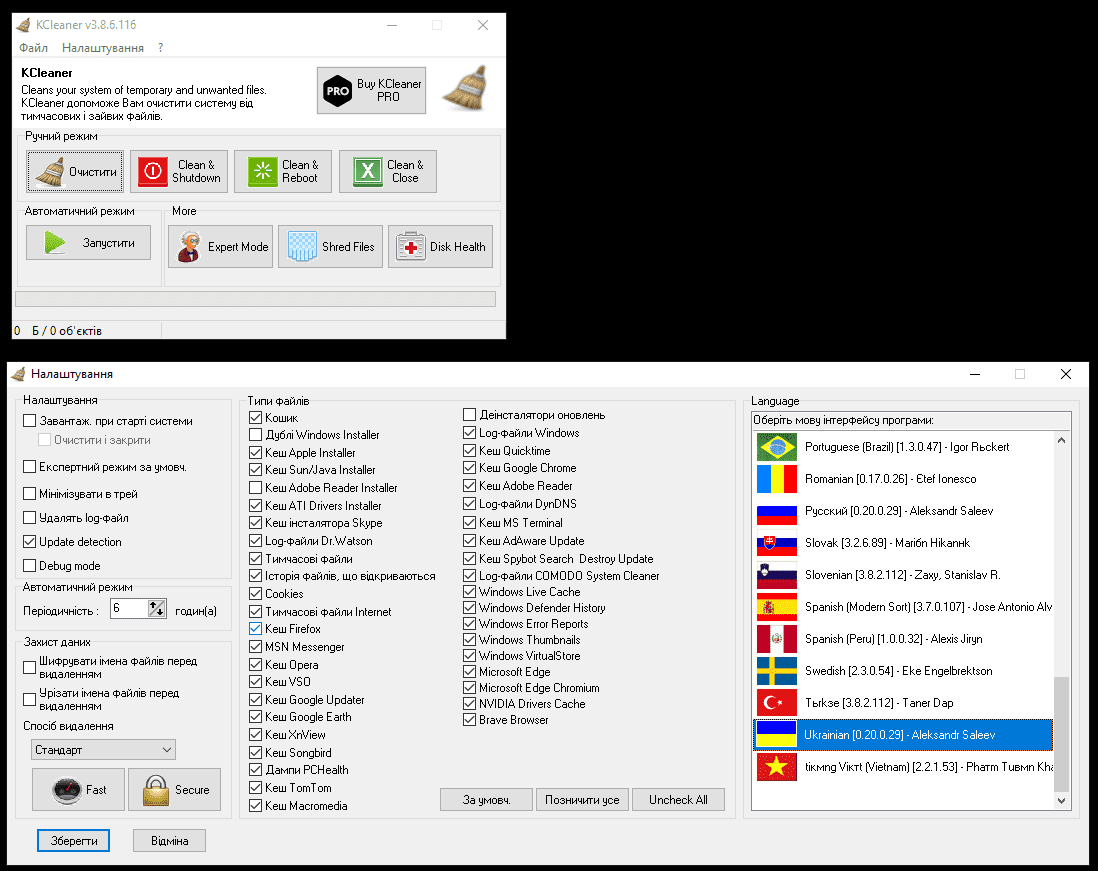The width and height of the screenshot is (1098, 871).
Task: Select the Swedish language flag
Action: [903, 671]
